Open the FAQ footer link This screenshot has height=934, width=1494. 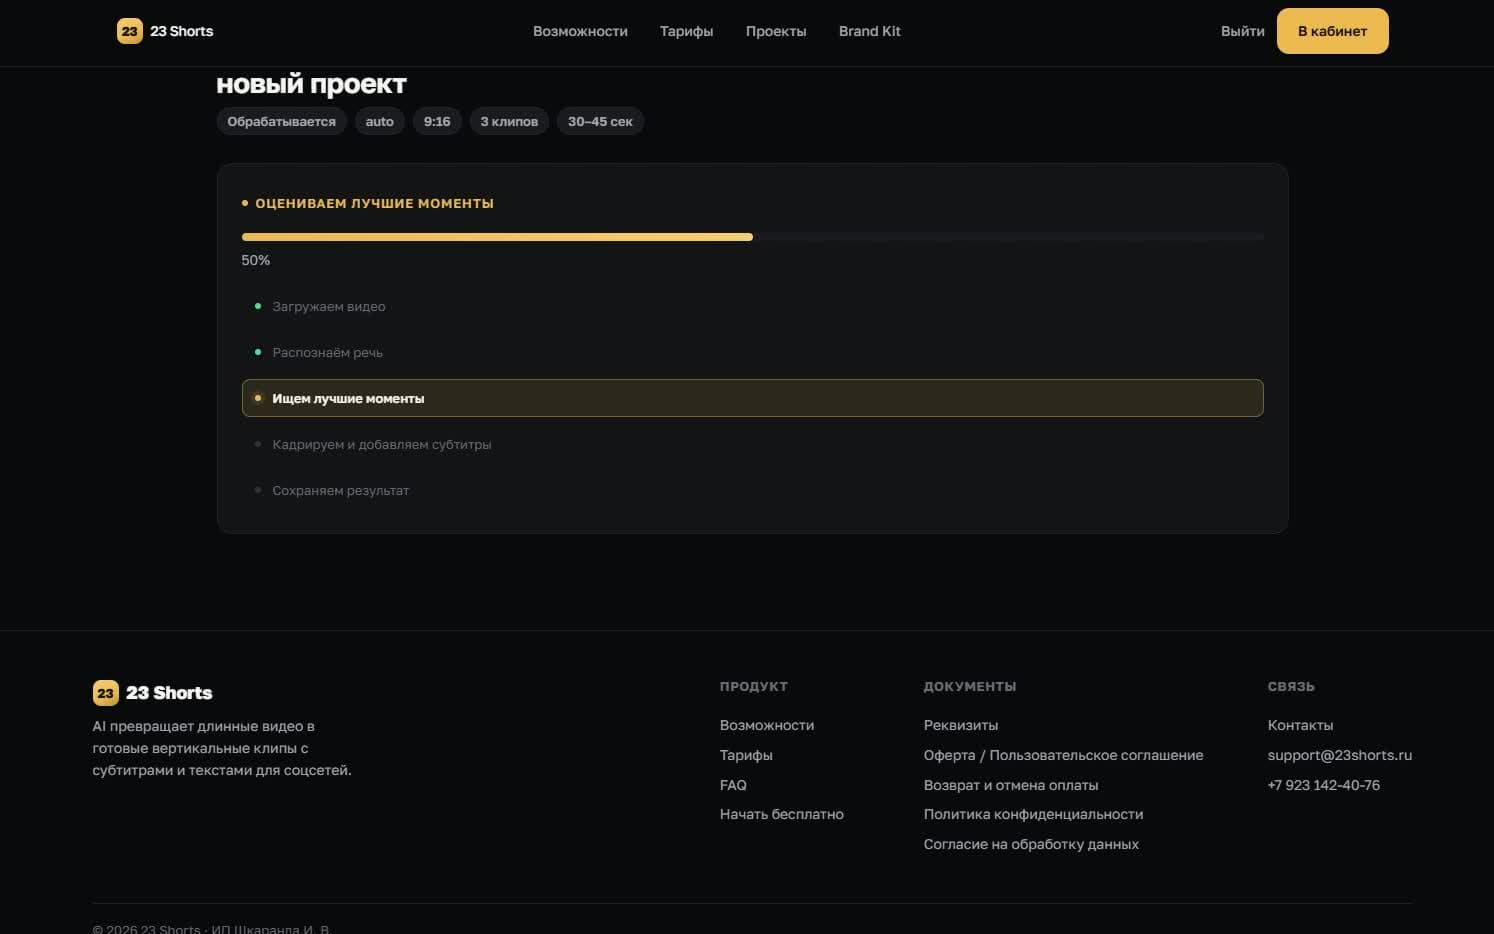tap(733, 785)
